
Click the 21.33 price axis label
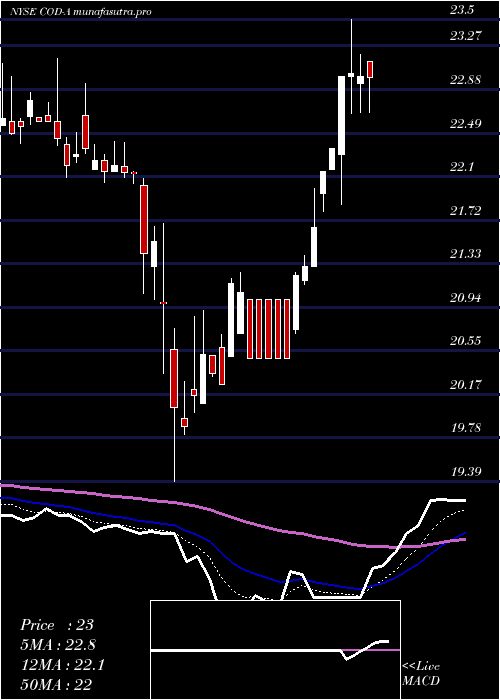tap(465, 254)
